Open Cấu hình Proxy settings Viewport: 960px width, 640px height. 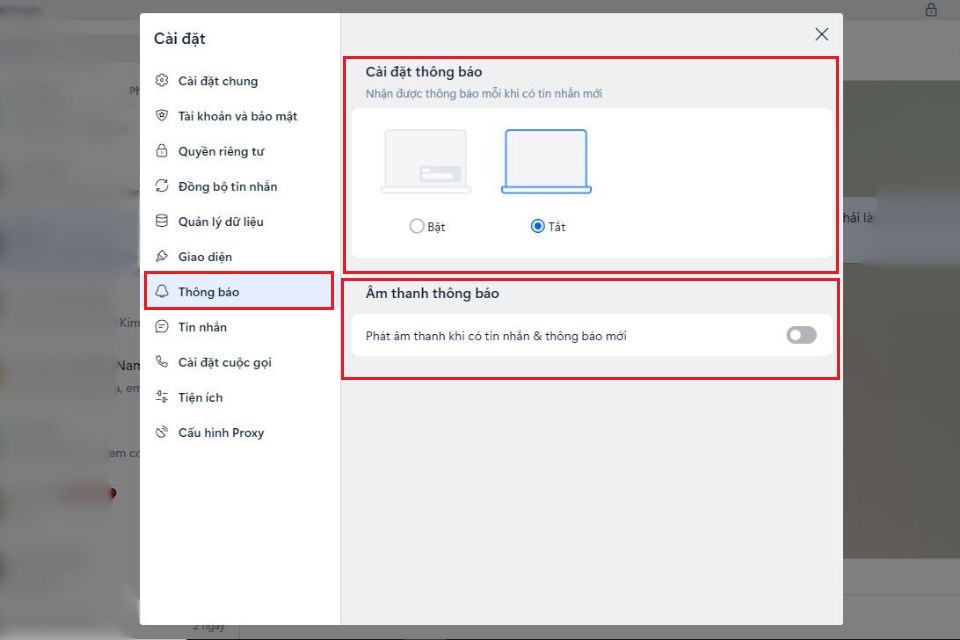pyautogui.click(x=239, y=432)
